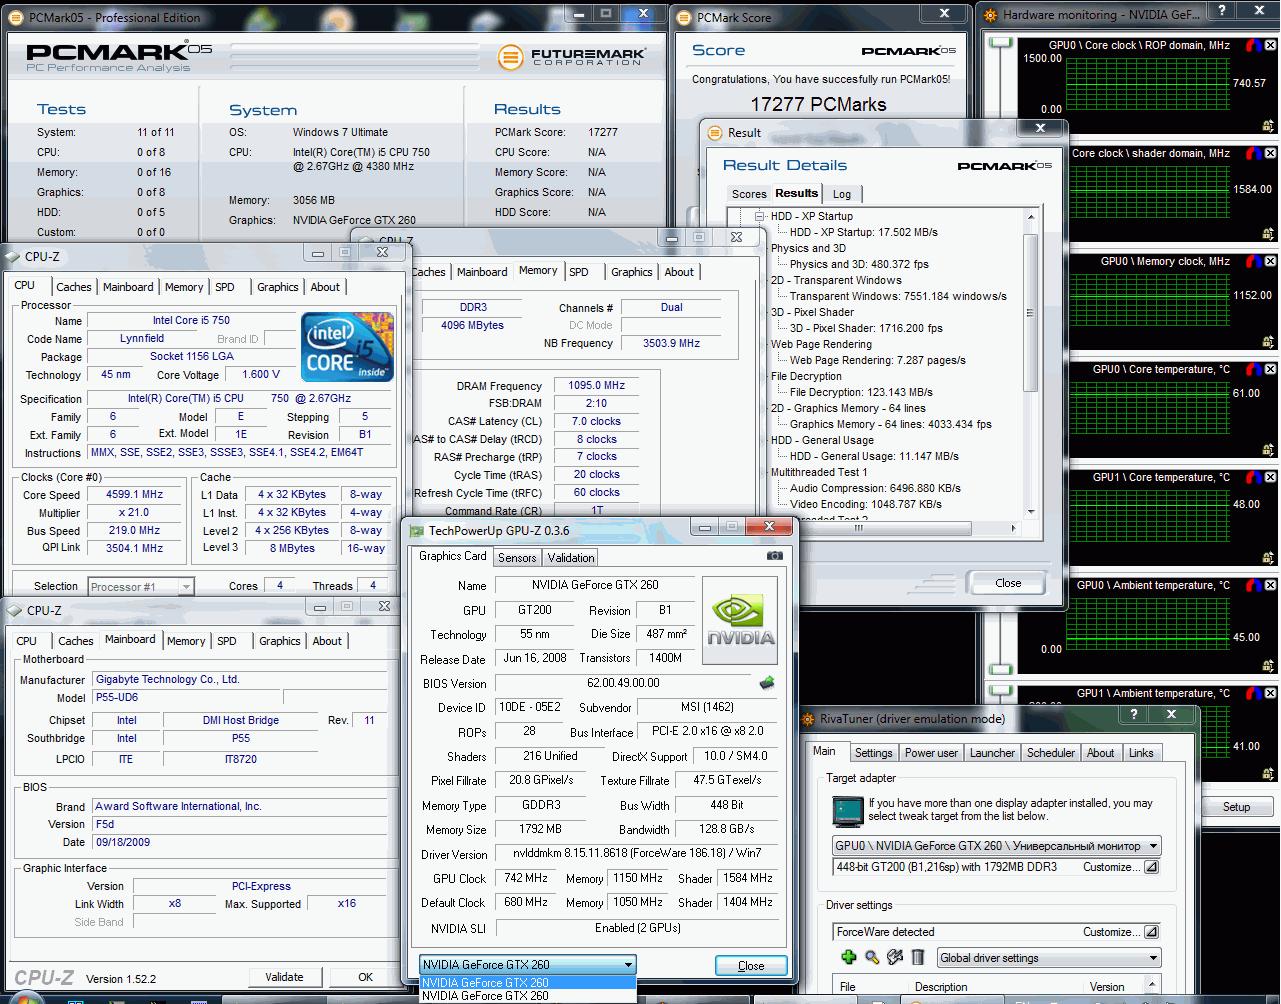Click magnet icon on GPU0 Core temperature graph
This screenshot has height=1004, width=1281.
click(1253, 370)
